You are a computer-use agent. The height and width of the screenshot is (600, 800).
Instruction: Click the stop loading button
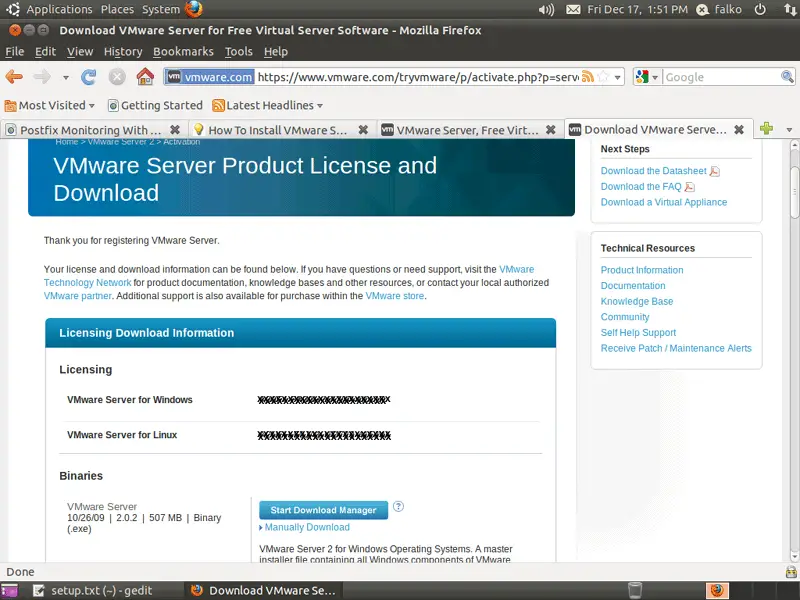pos(117,77)
